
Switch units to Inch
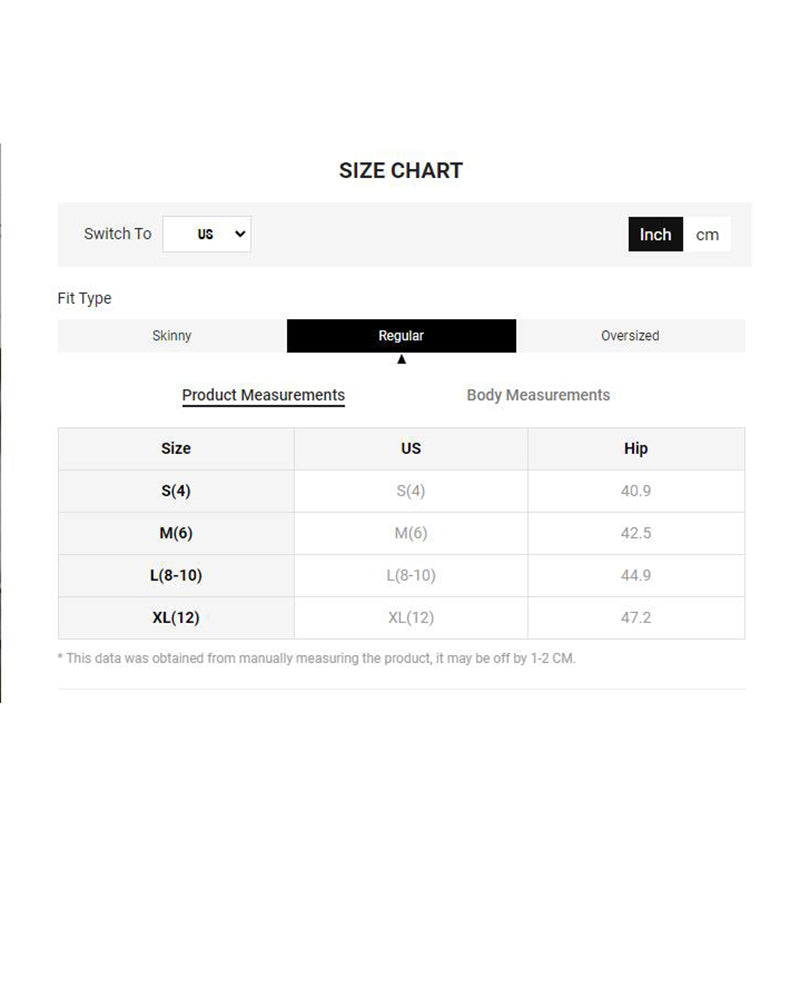656,234
